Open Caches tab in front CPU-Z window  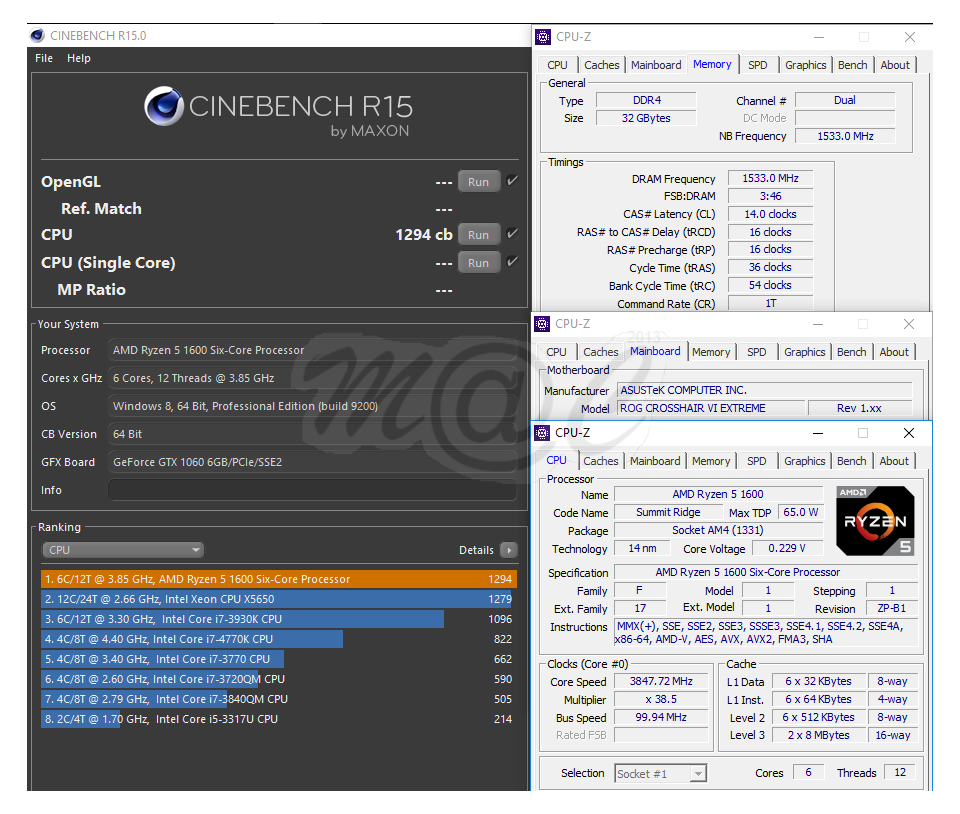click(x=601, y=461)
